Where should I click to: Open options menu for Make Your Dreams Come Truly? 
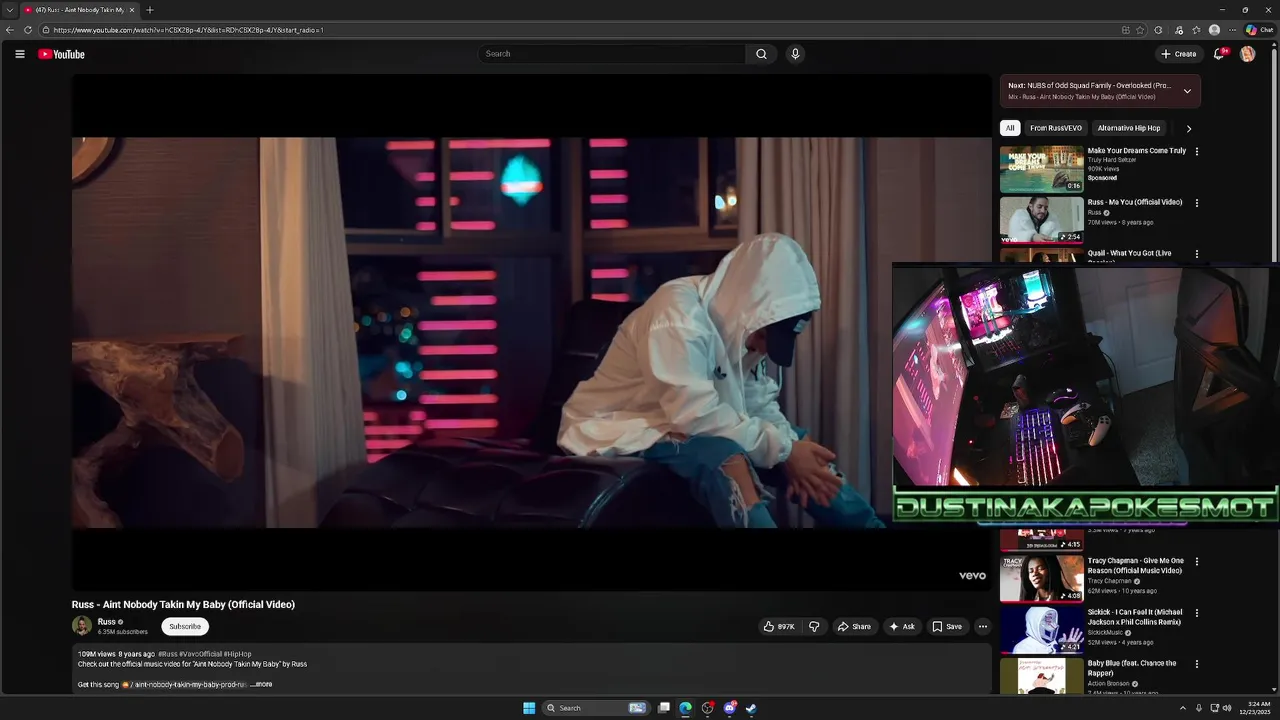[x=1197, y=152]
